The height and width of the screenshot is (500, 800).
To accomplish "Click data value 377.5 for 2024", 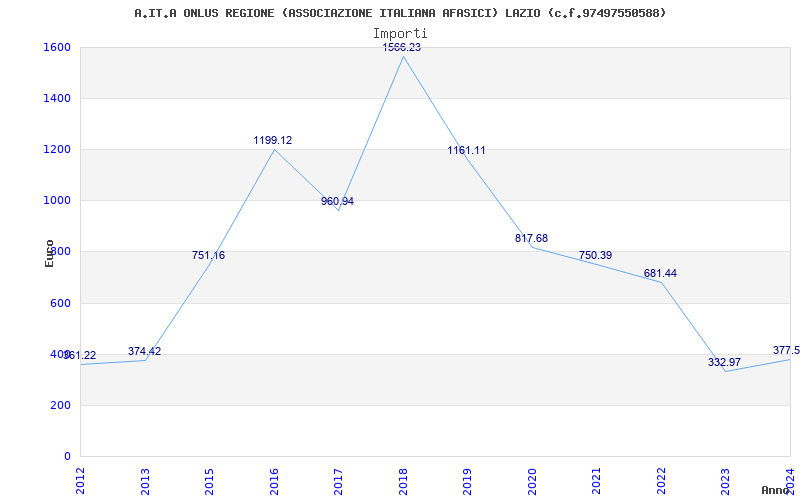I will pos(786,351).
